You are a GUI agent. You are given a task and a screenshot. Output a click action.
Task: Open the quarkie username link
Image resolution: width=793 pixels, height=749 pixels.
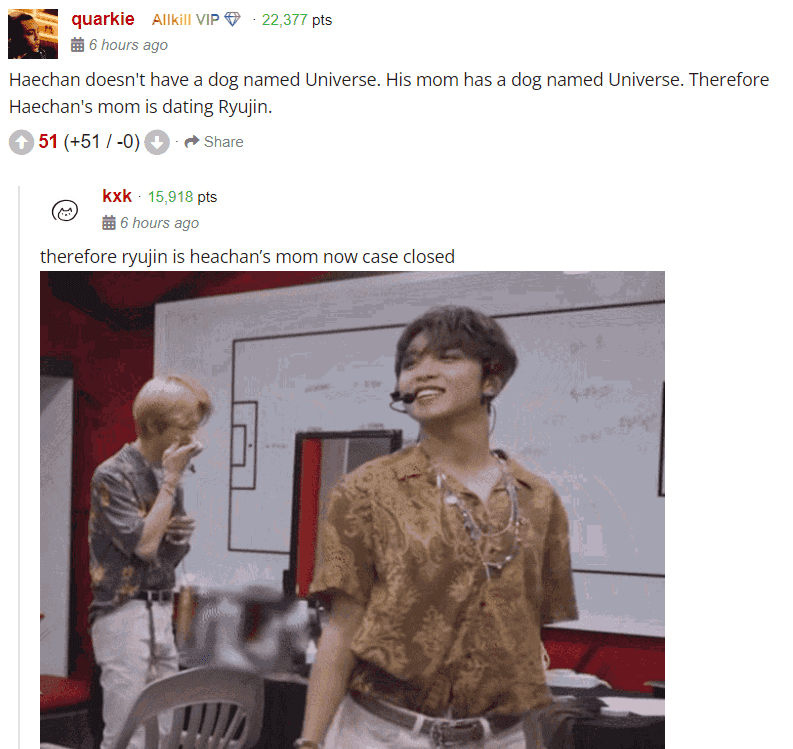(x=103, y=19)
